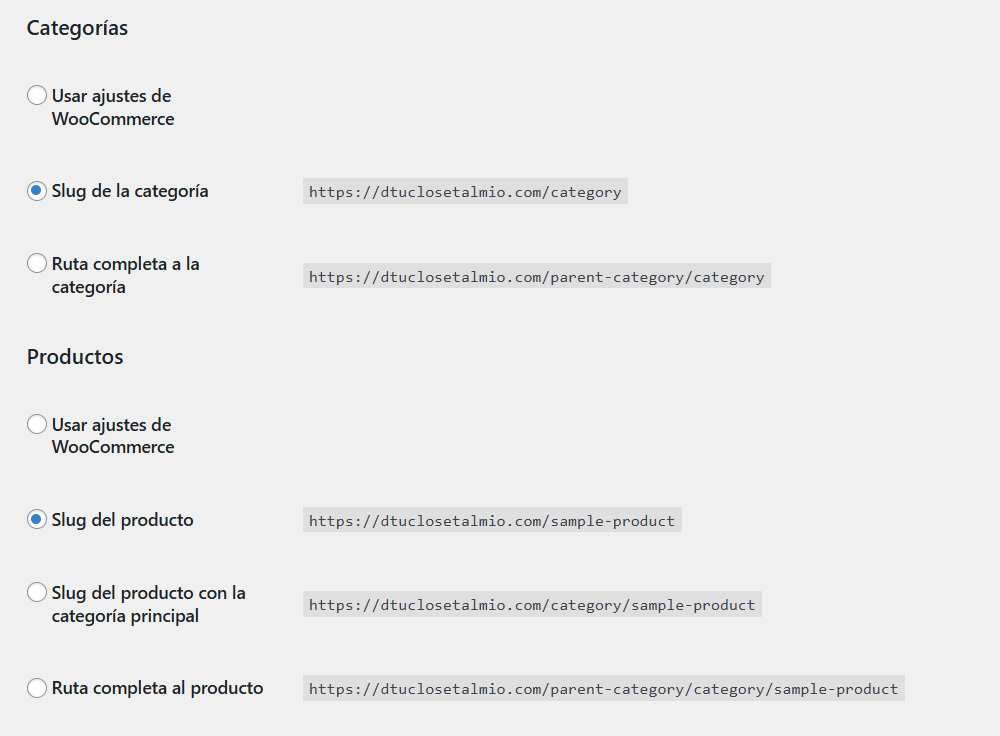1000x736 pixels.
Task: Click the "Productos" section heading
Action: [75, 357]
